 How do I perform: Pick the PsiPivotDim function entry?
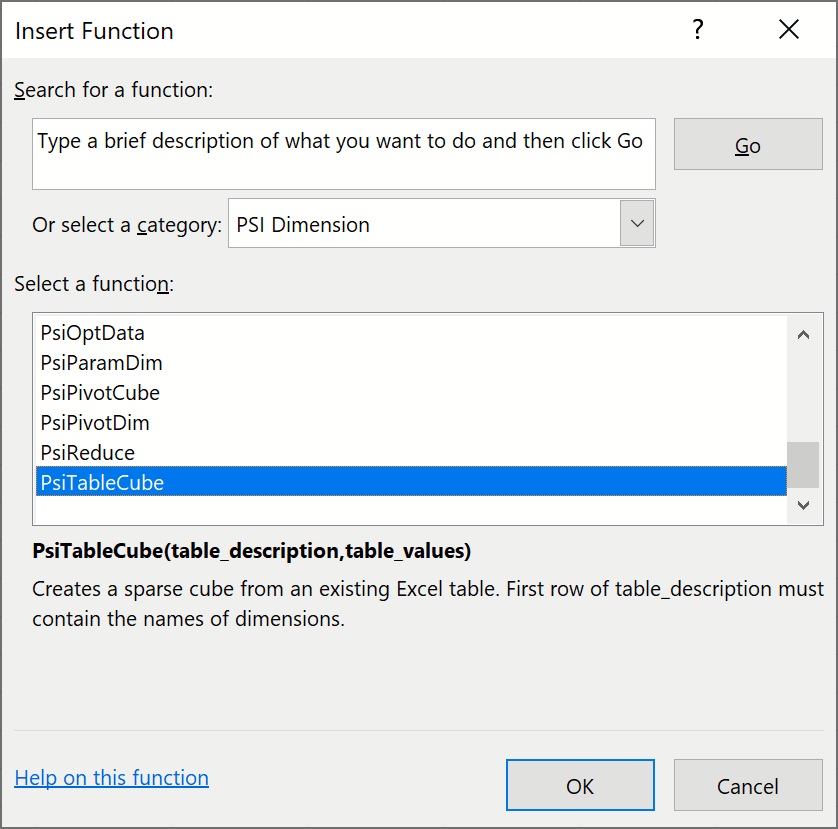tap(95, 423)
